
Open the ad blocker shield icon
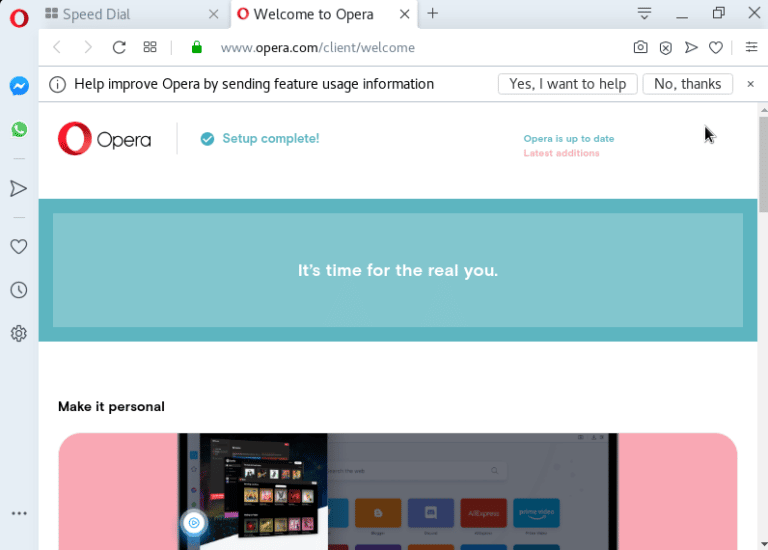click(666, 48)
